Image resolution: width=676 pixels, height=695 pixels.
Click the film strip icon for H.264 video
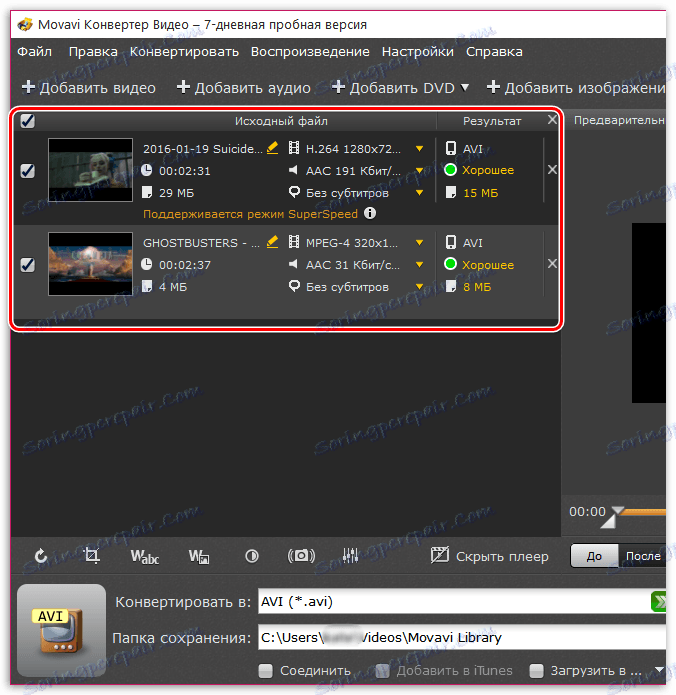(293, 148)
